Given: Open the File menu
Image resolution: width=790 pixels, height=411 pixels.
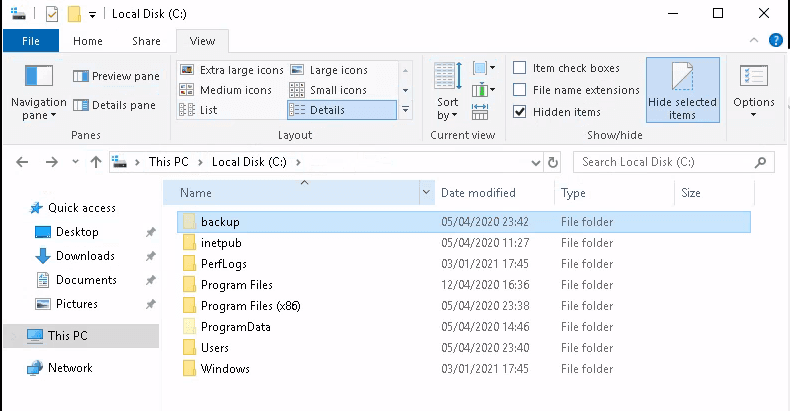Looking at the screenshot, I should pyautogui.click(x=31, y=41).
